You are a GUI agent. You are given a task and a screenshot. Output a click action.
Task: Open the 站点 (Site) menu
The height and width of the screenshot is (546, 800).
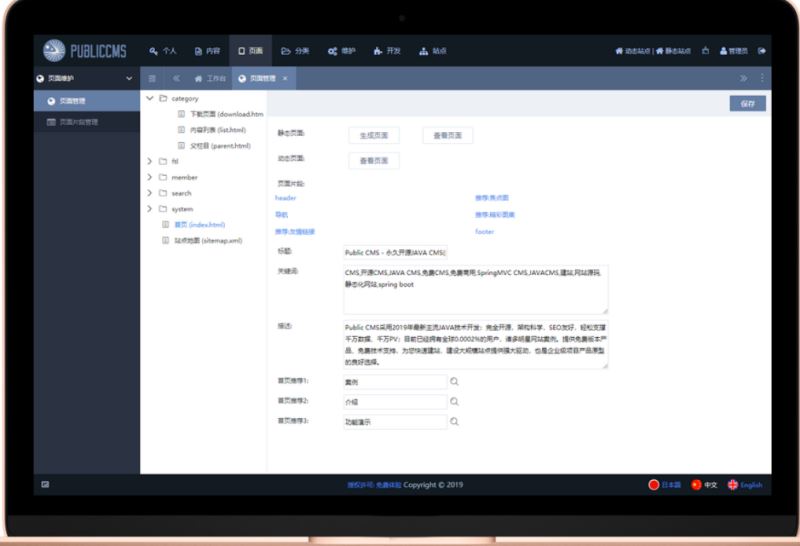(x=433, y=51)
